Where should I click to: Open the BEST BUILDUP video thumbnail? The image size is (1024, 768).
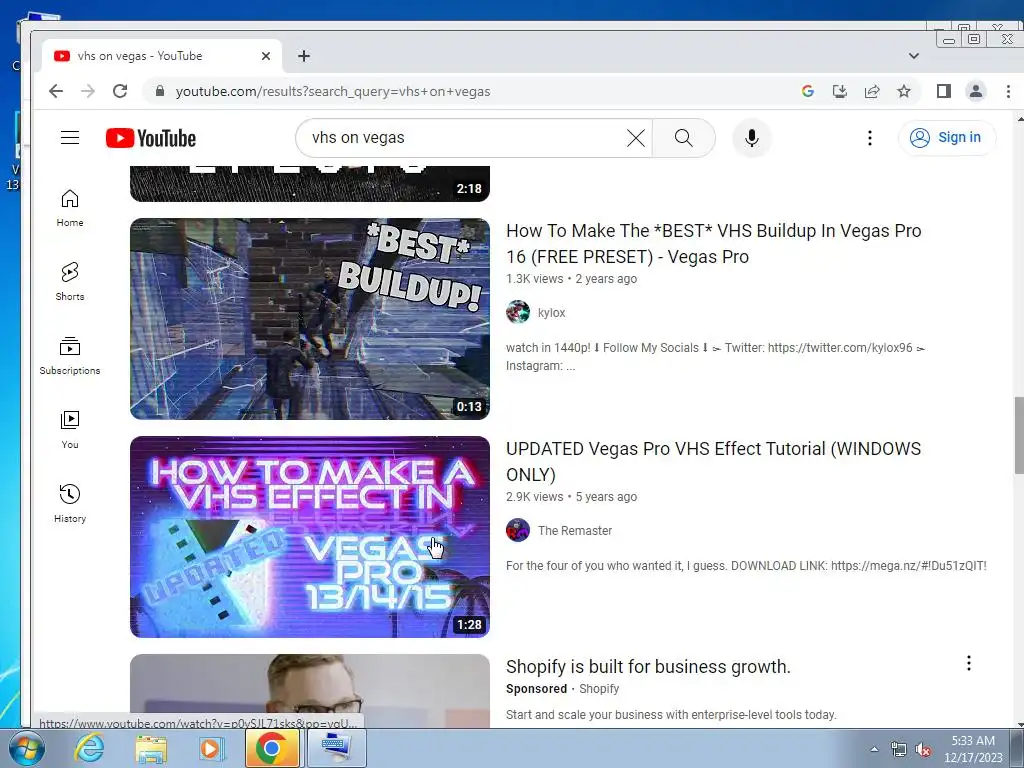(310, 319)
